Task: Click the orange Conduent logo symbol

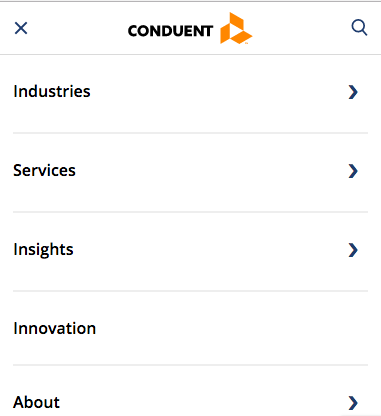Action: pos(236,28)
